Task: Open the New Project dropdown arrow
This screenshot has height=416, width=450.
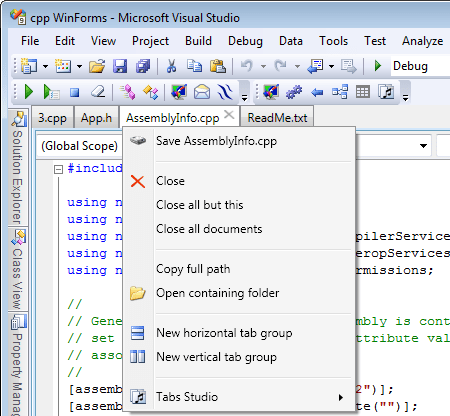Action: 45,66
